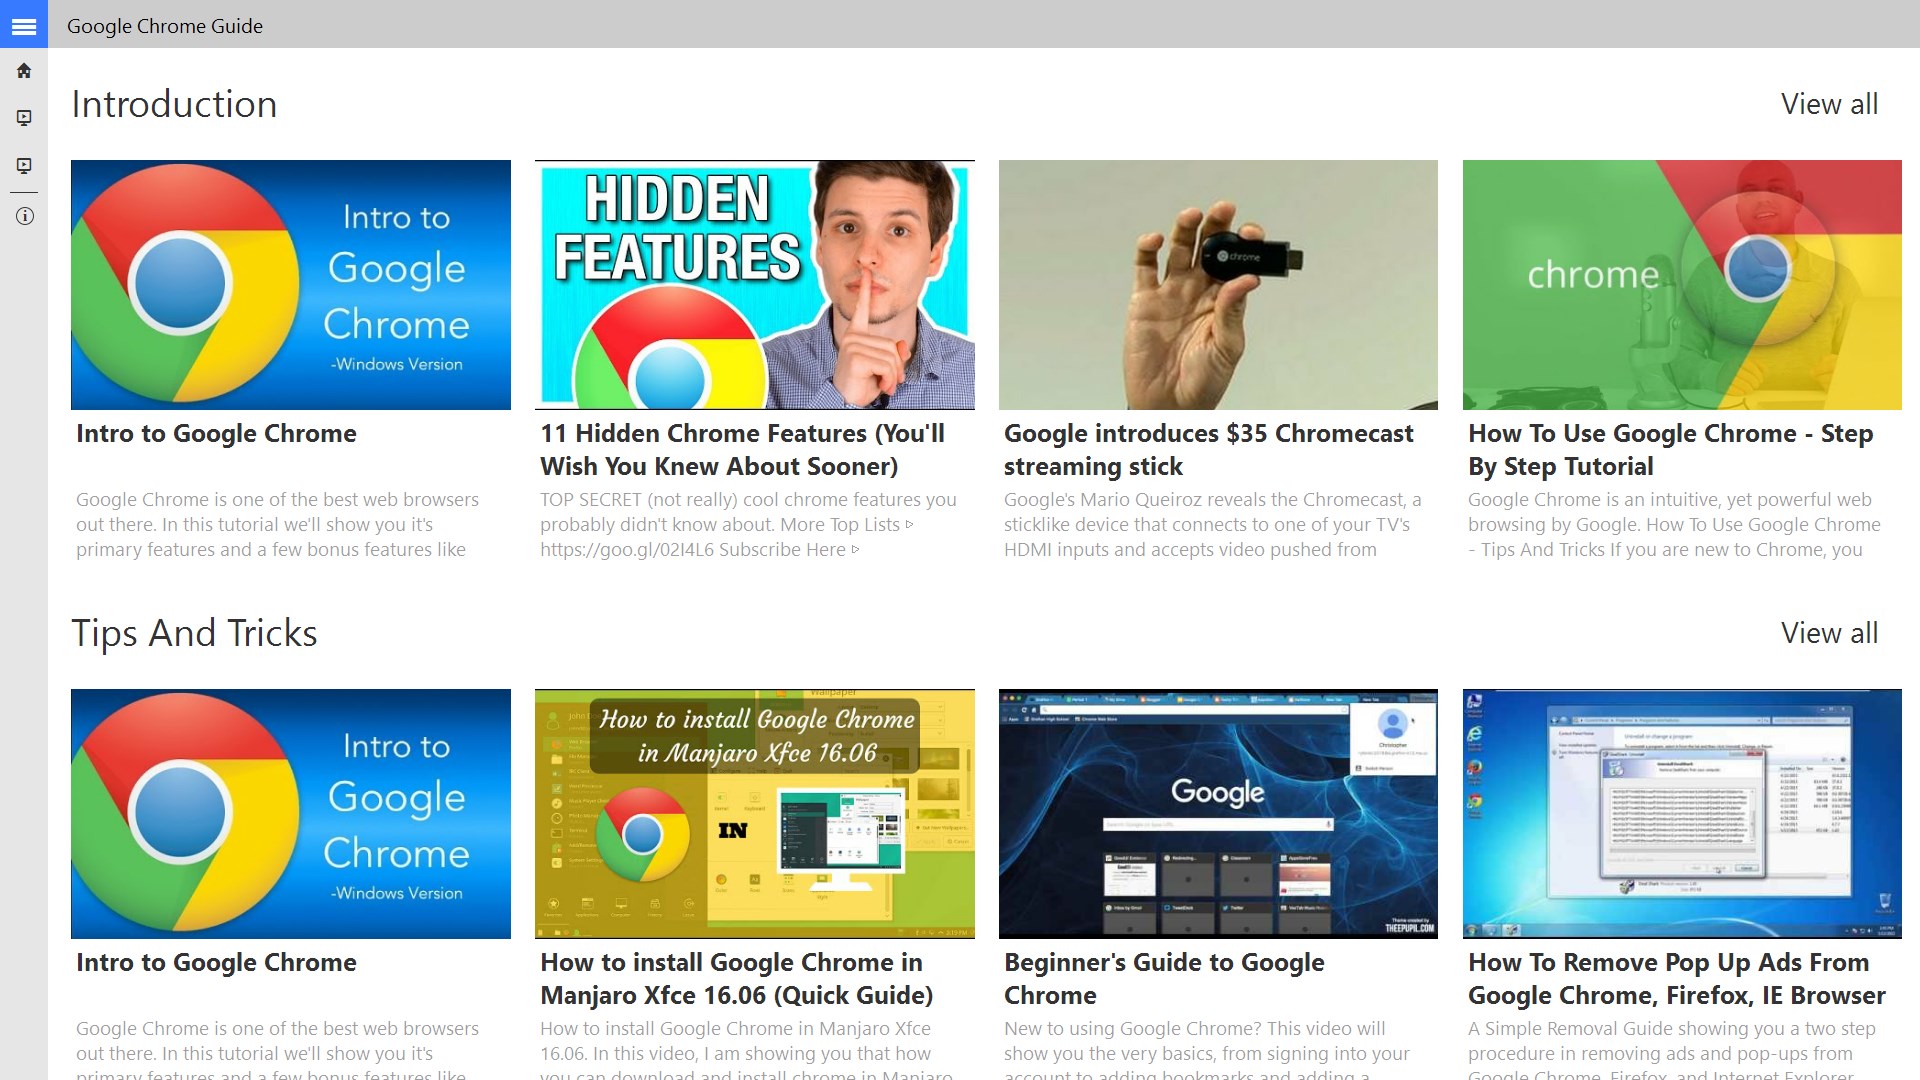The image size is (1920, 1080).
Task: Open the first video-screen sidebar icon
Action: point(24,118)
